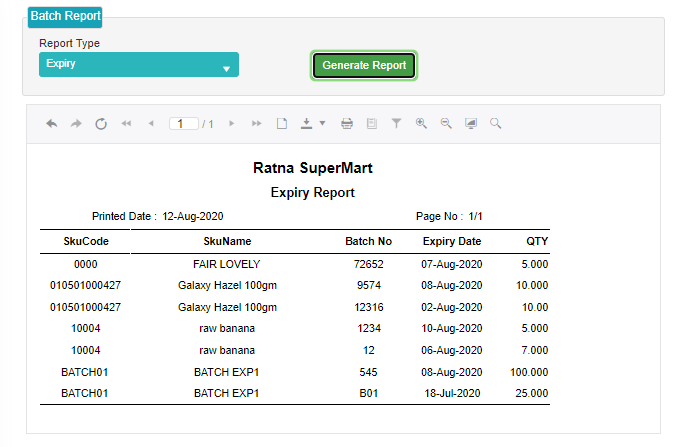Jump to the first page of the report
Screen dimensions: 682x447
[x=126, y=123]
